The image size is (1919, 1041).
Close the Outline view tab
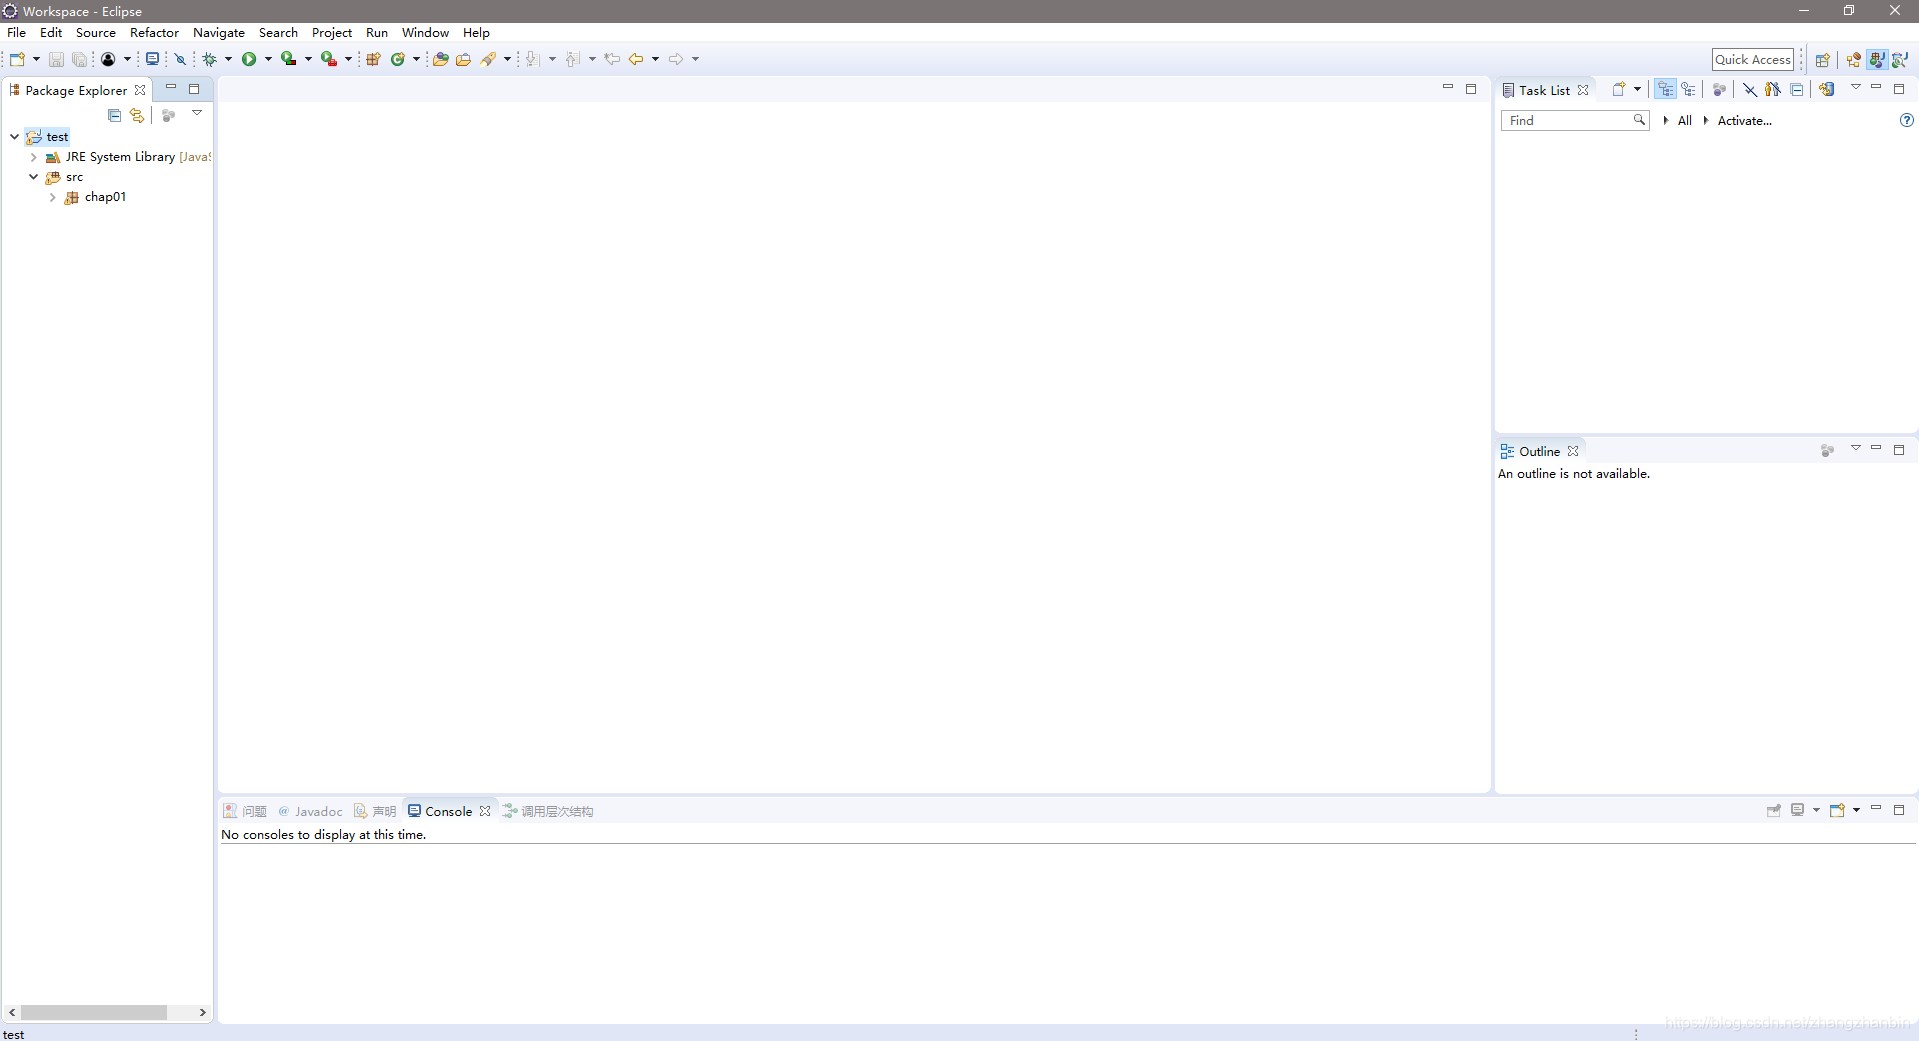tap(1573, 451)
